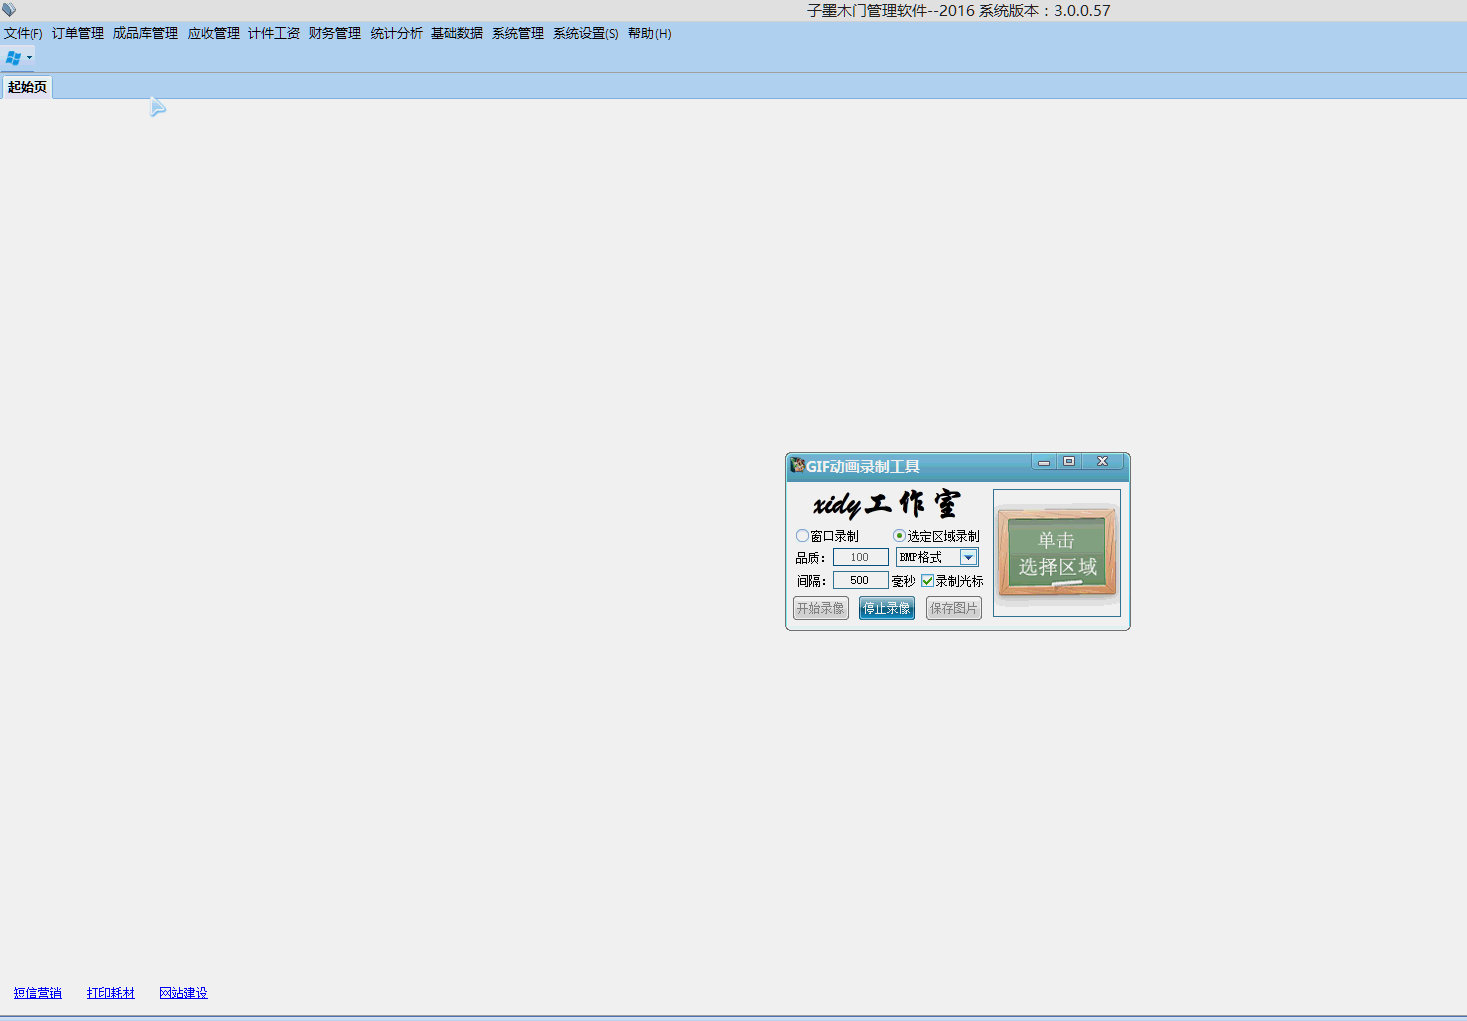
Task: Switch to the 起始页 tab
Action: pyautogui.click(x=27, y=88)
